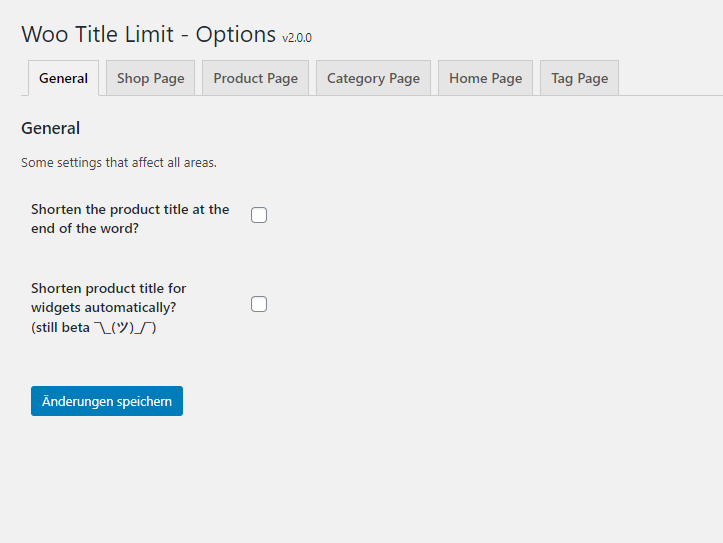Save changes with Änderungen speichern button
The width and height of the screenshot is (723, 543).
pos(107,401)
